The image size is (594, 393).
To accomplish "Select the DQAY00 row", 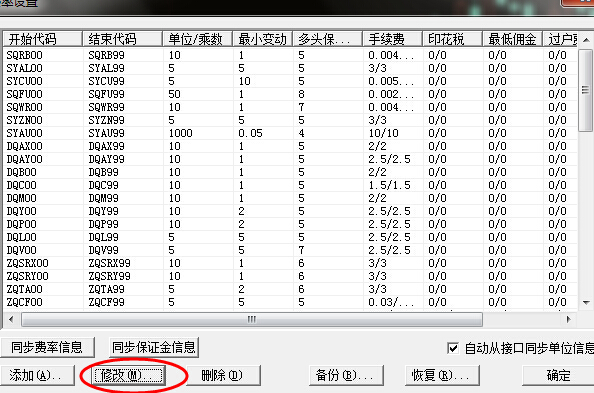I will coord(290,159).
